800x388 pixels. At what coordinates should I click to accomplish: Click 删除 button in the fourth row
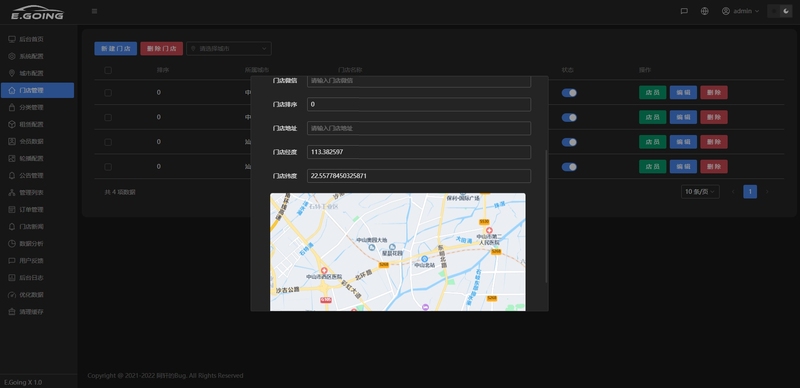tap(714, 166)
